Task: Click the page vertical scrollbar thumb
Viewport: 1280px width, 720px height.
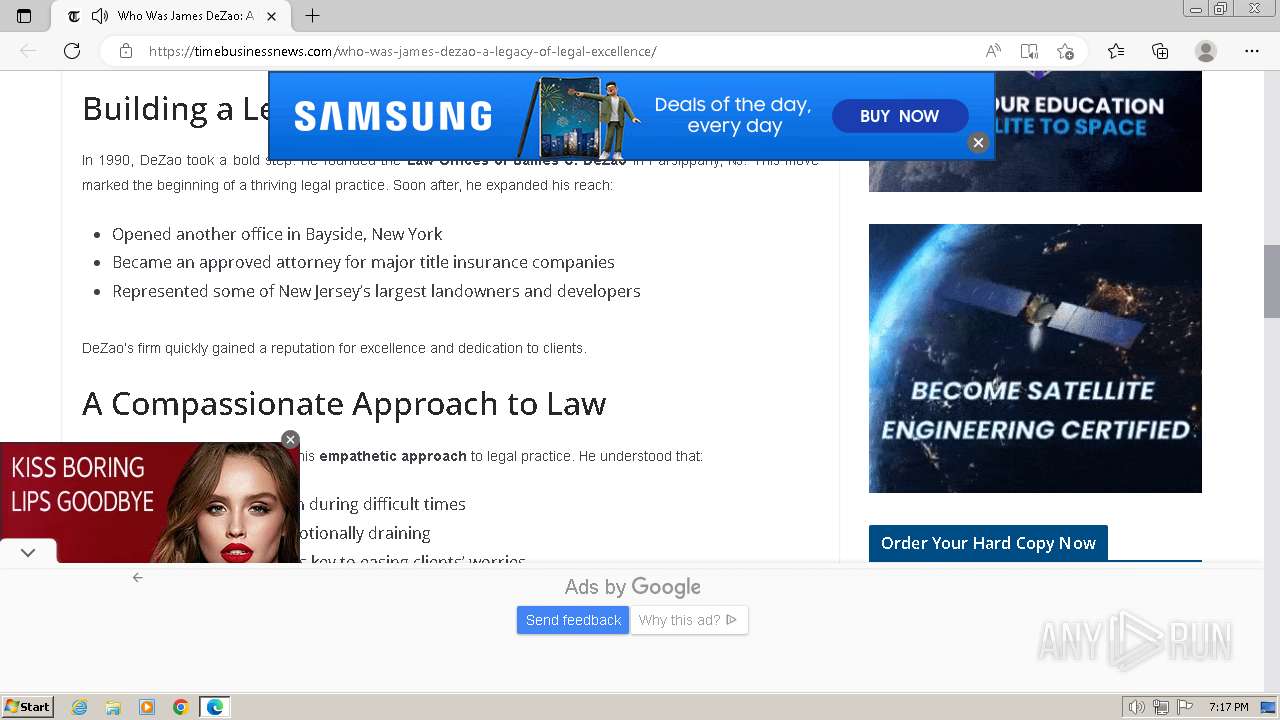Action: click(1271, 281)
